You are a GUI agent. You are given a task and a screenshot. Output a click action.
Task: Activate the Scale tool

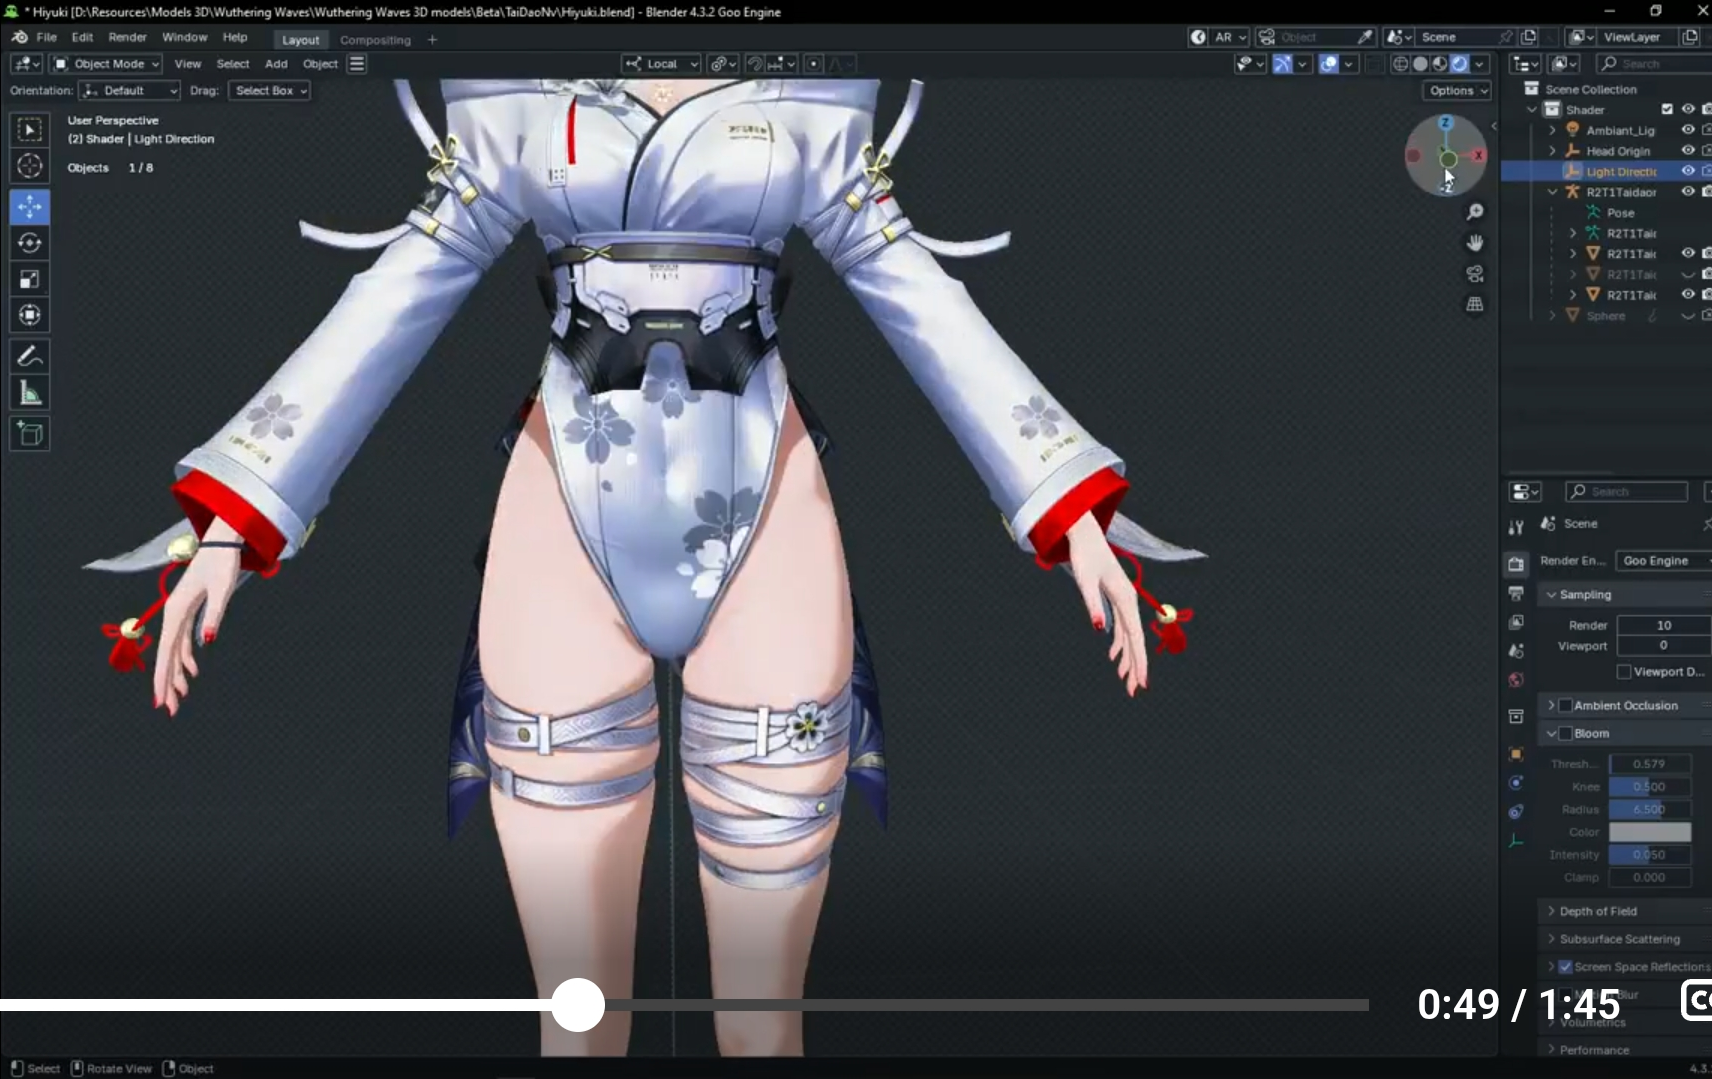click(30, 279)
